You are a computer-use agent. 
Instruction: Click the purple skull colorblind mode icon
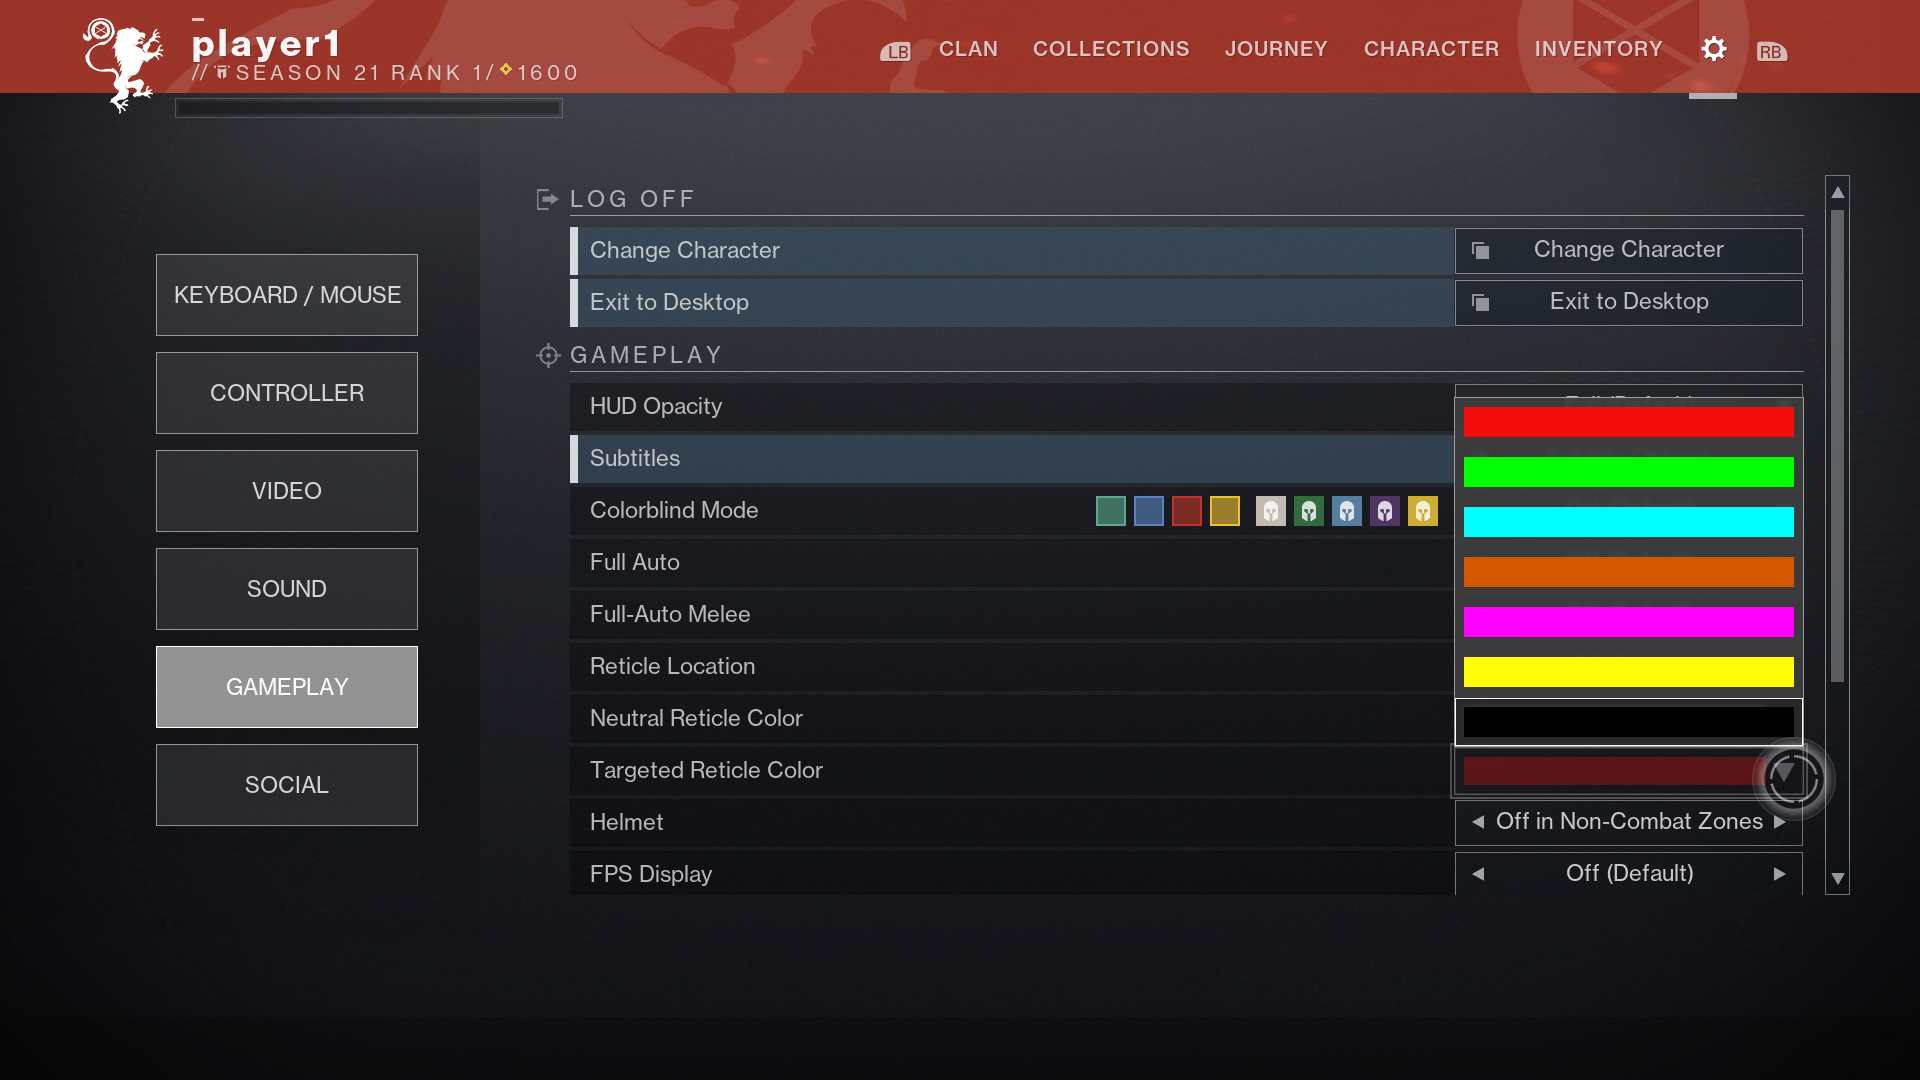(1385, 512)
